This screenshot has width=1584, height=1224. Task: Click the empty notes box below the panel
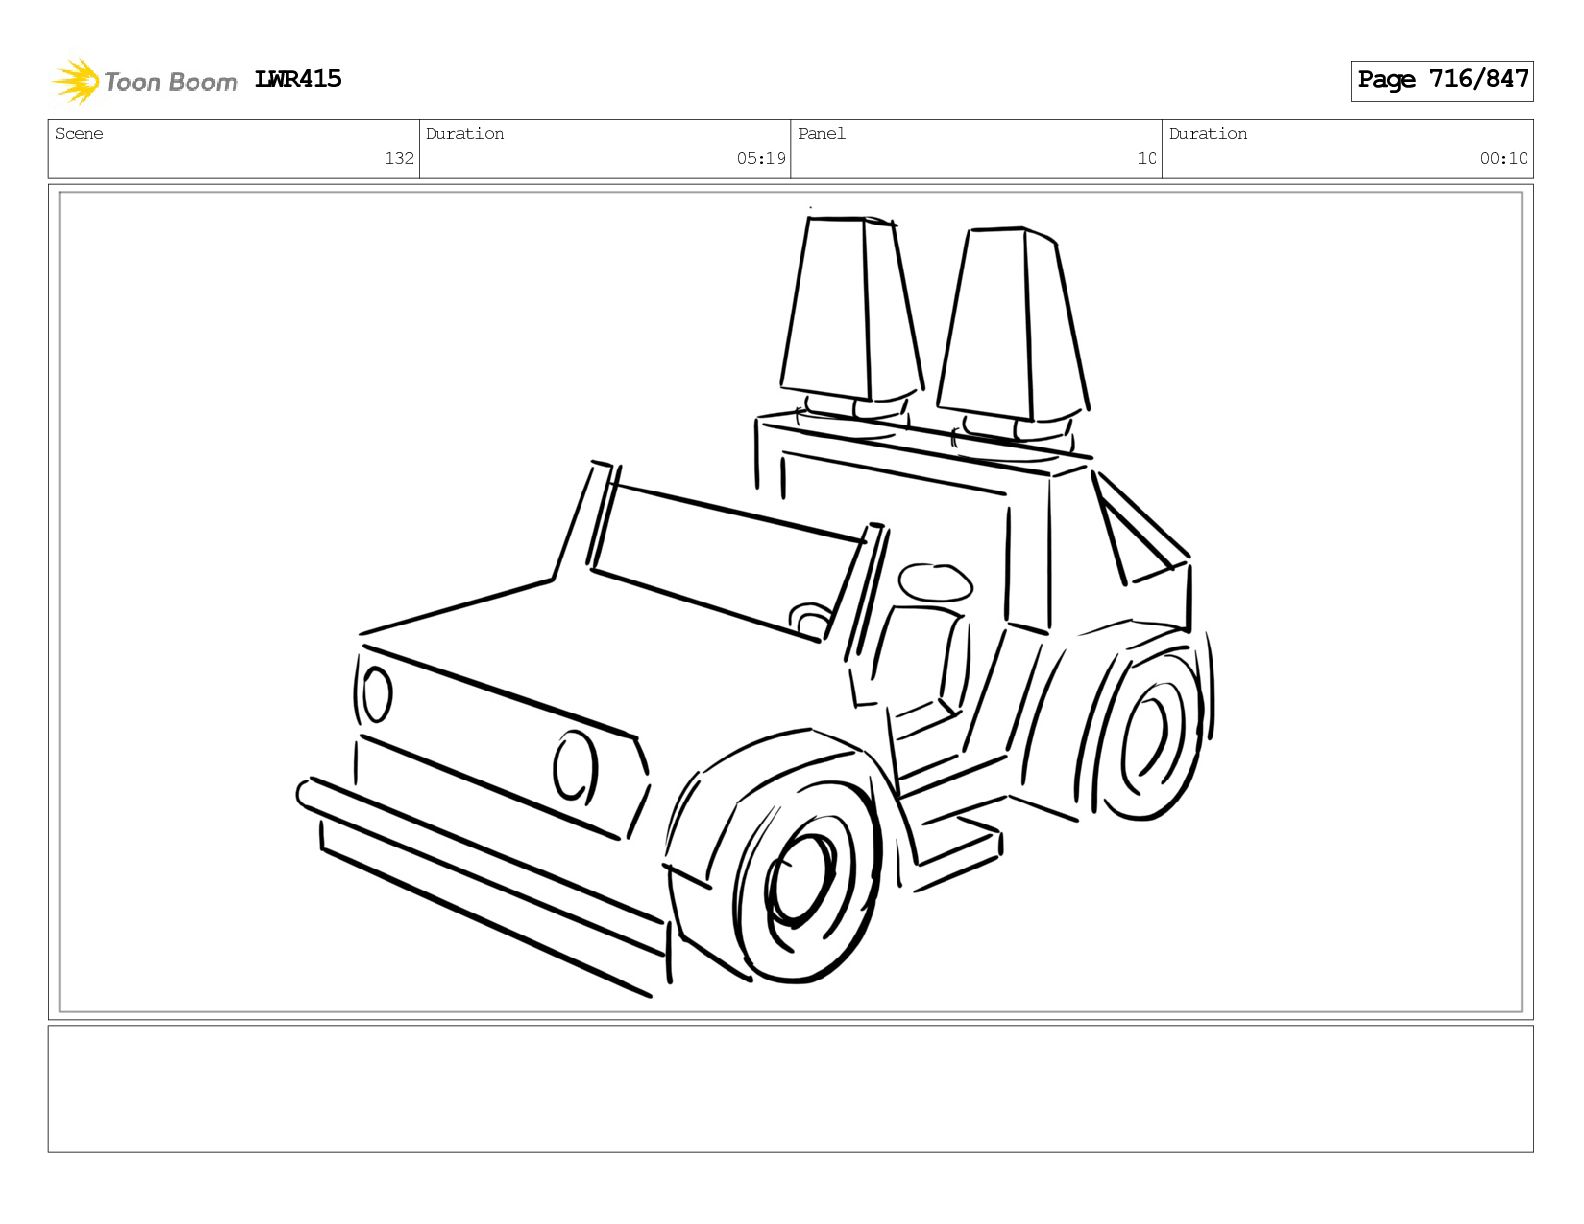790,1089
